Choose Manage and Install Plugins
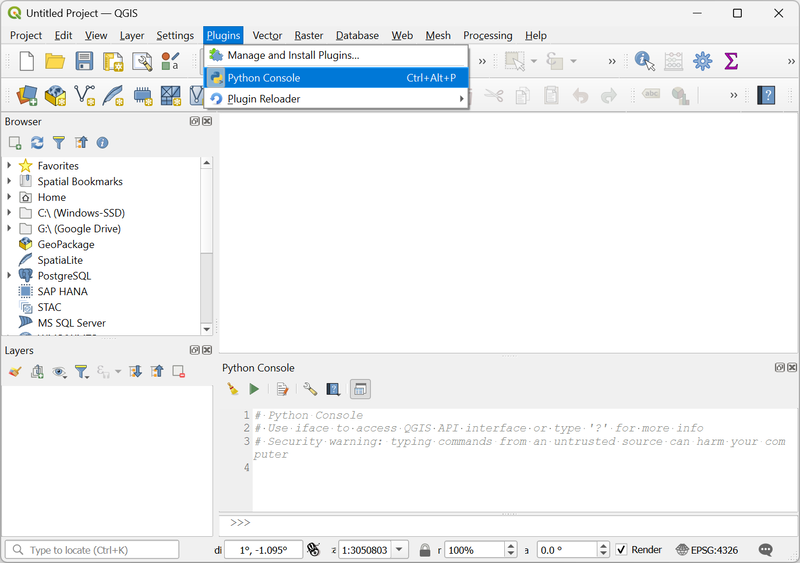 [336, 55]
